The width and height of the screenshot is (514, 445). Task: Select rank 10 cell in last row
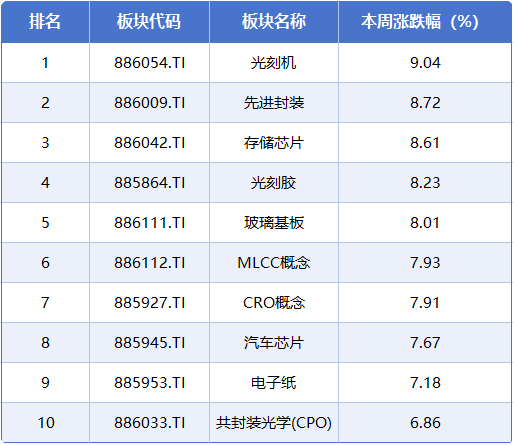tap(46, 423)
